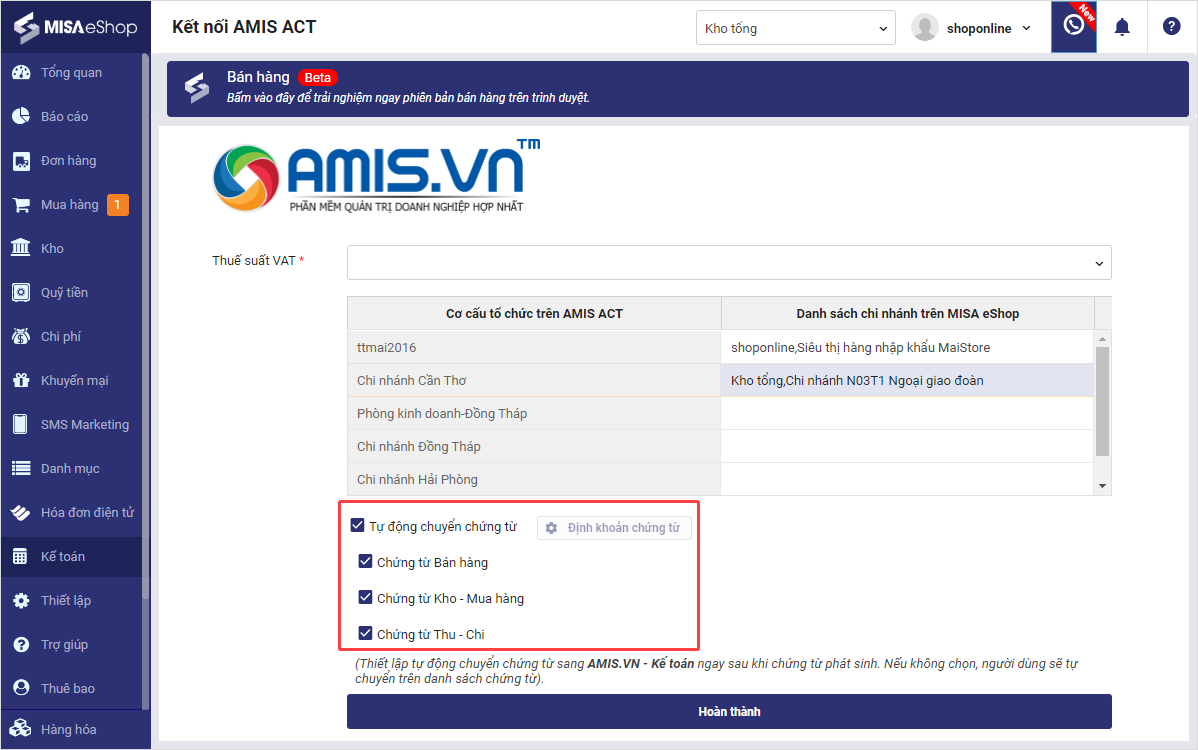Viewport: 1198px width, 750px height.
Task: Uncheck Chứng từ Kho - Mua hàng
Action: click(x=365, y=597)
